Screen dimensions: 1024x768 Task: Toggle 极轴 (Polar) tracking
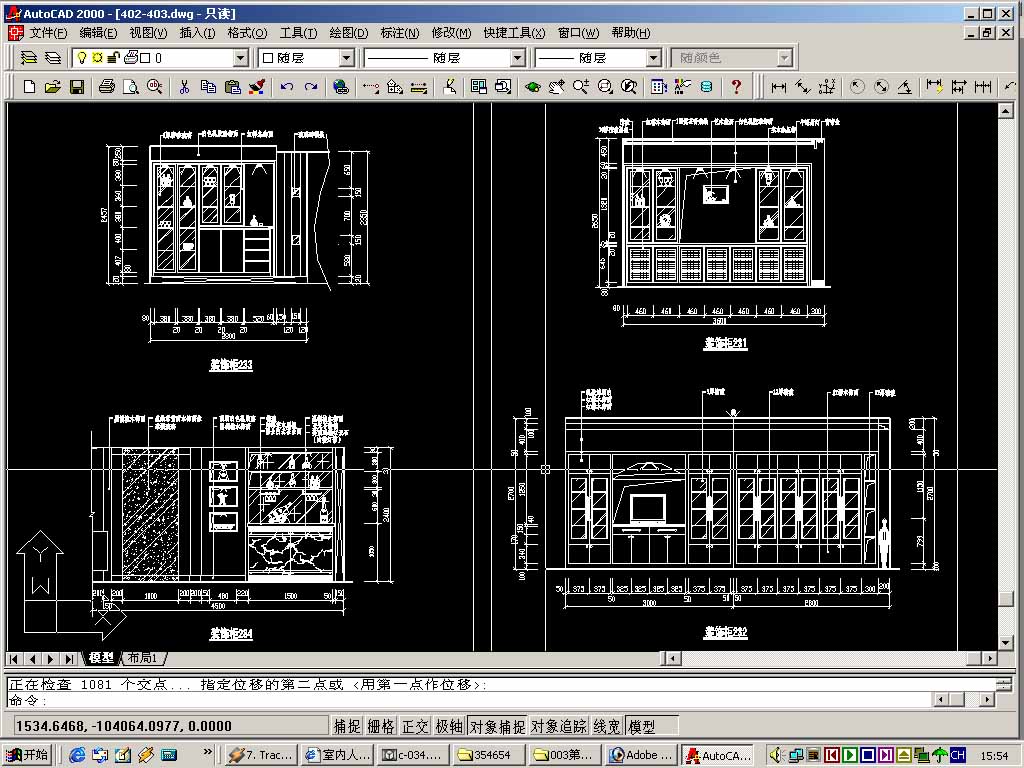(449, 726)
